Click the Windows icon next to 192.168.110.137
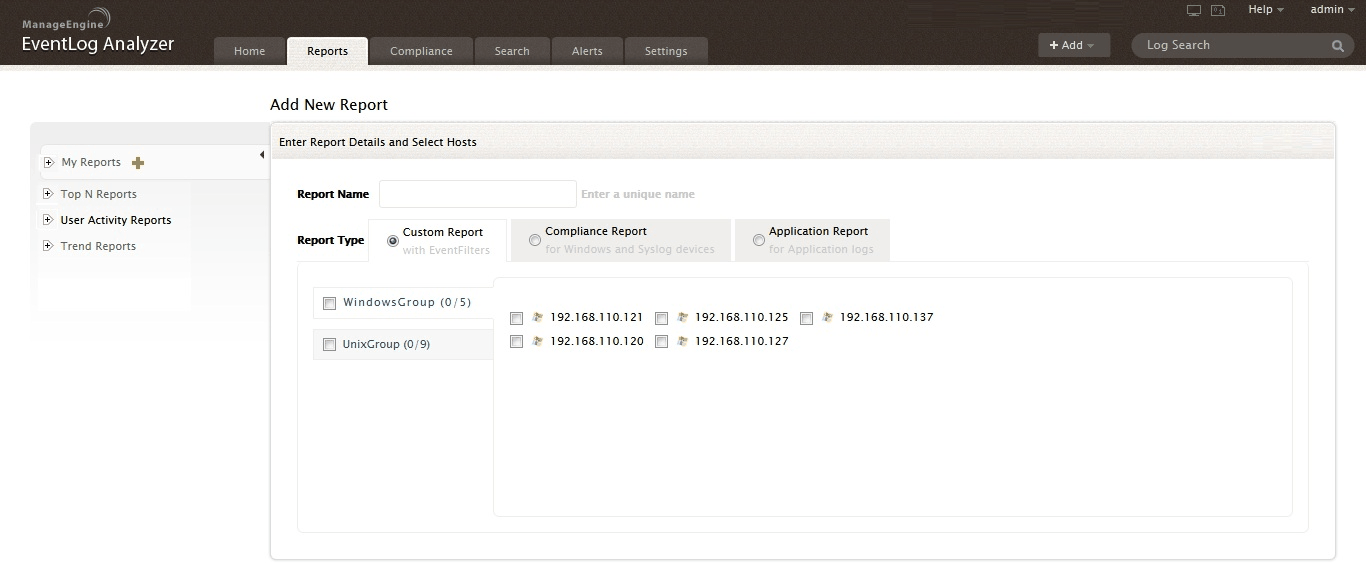1366x563 pixels. (x=827, y=317)
